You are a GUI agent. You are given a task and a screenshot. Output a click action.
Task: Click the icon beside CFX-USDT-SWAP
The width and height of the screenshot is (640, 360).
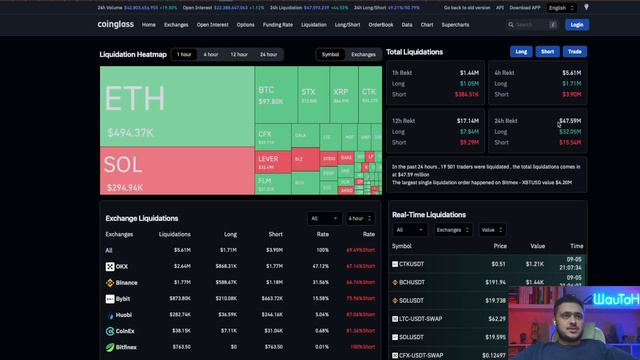(395, 356)
